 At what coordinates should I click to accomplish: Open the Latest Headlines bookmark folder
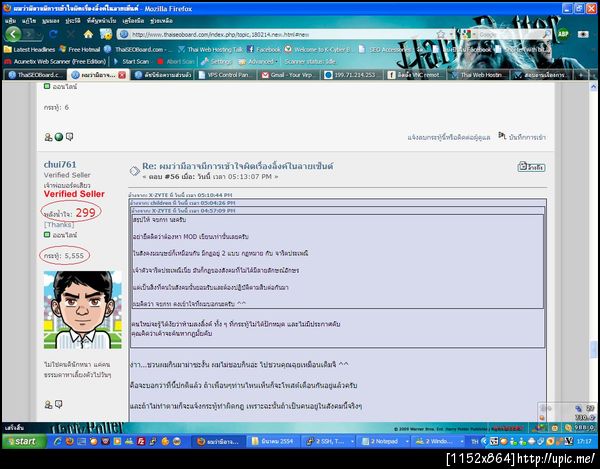[x=29, y=49]
